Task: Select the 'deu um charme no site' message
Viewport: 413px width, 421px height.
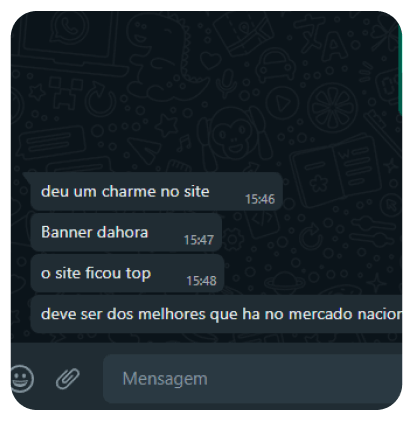Action: coord(157,191)
